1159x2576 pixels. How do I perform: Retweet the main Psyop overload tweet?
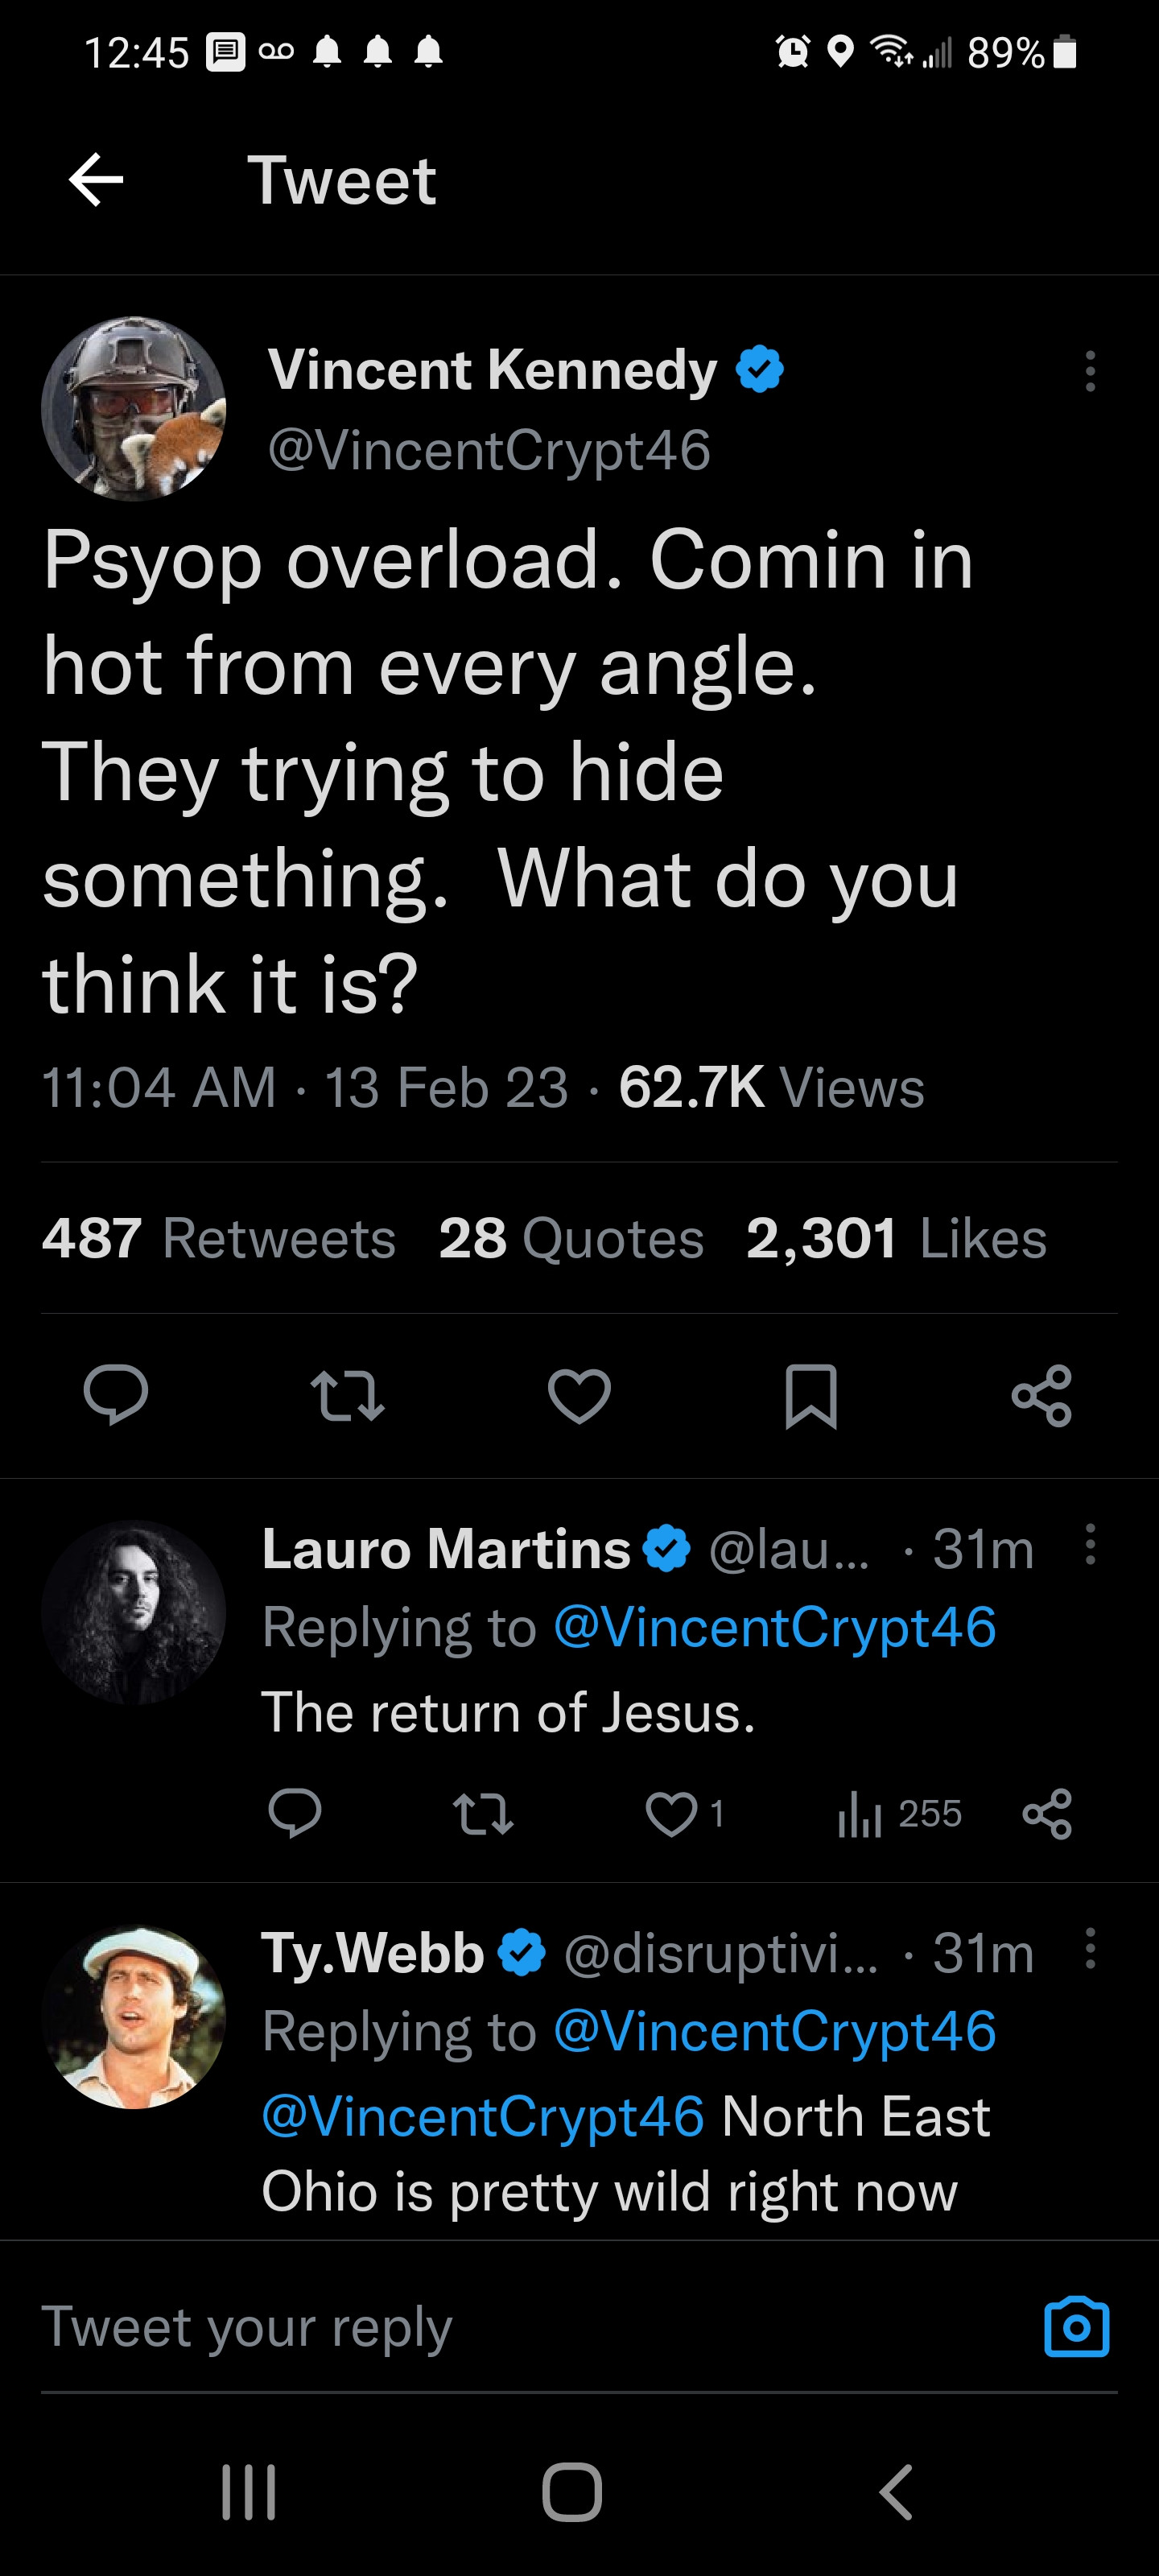click(347, 1396)
